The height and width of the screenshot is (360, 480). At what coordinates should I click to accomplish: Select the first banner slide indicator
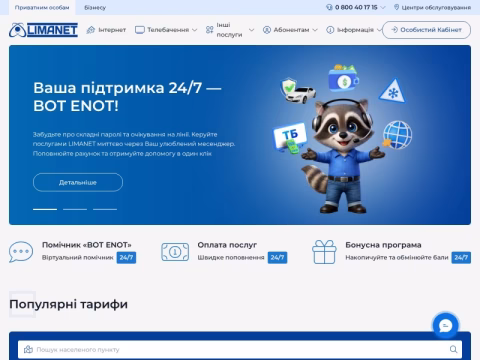coord(45,209)
